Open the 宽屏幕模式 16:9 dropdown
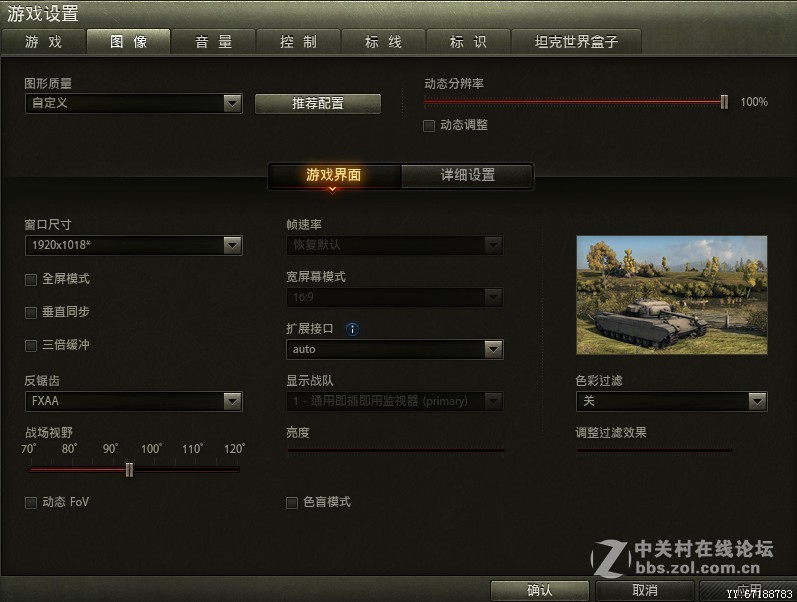797x602 pixels. (395, 297)
